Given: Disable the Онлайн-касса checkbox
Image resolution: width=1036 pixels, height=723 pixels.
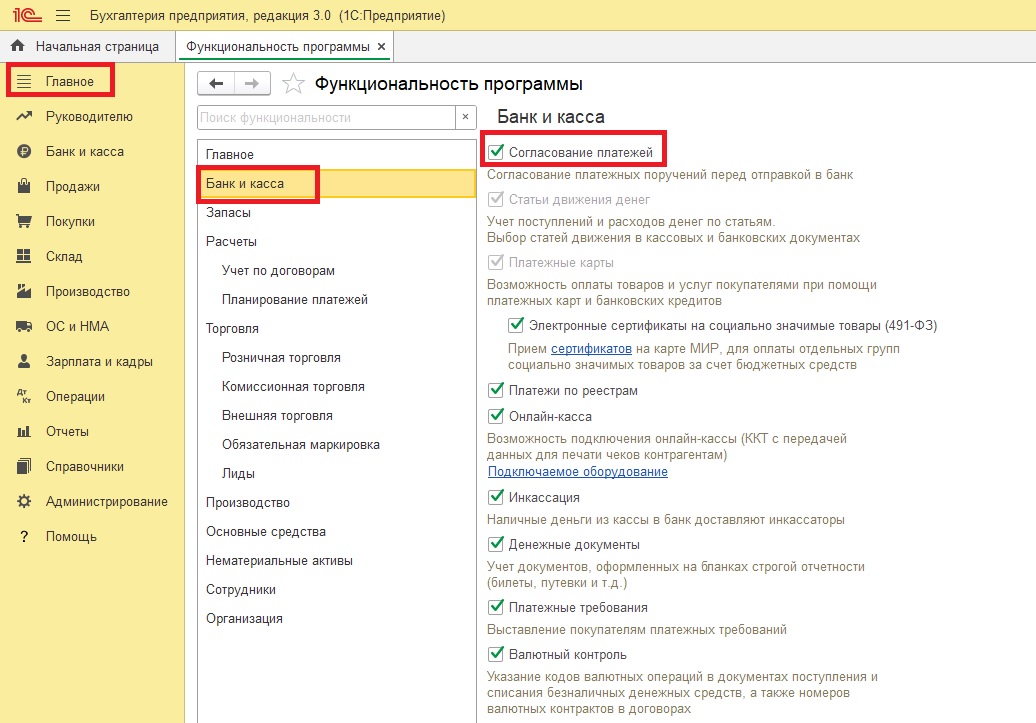Looking at the screenshot, I should coord(496,416).
